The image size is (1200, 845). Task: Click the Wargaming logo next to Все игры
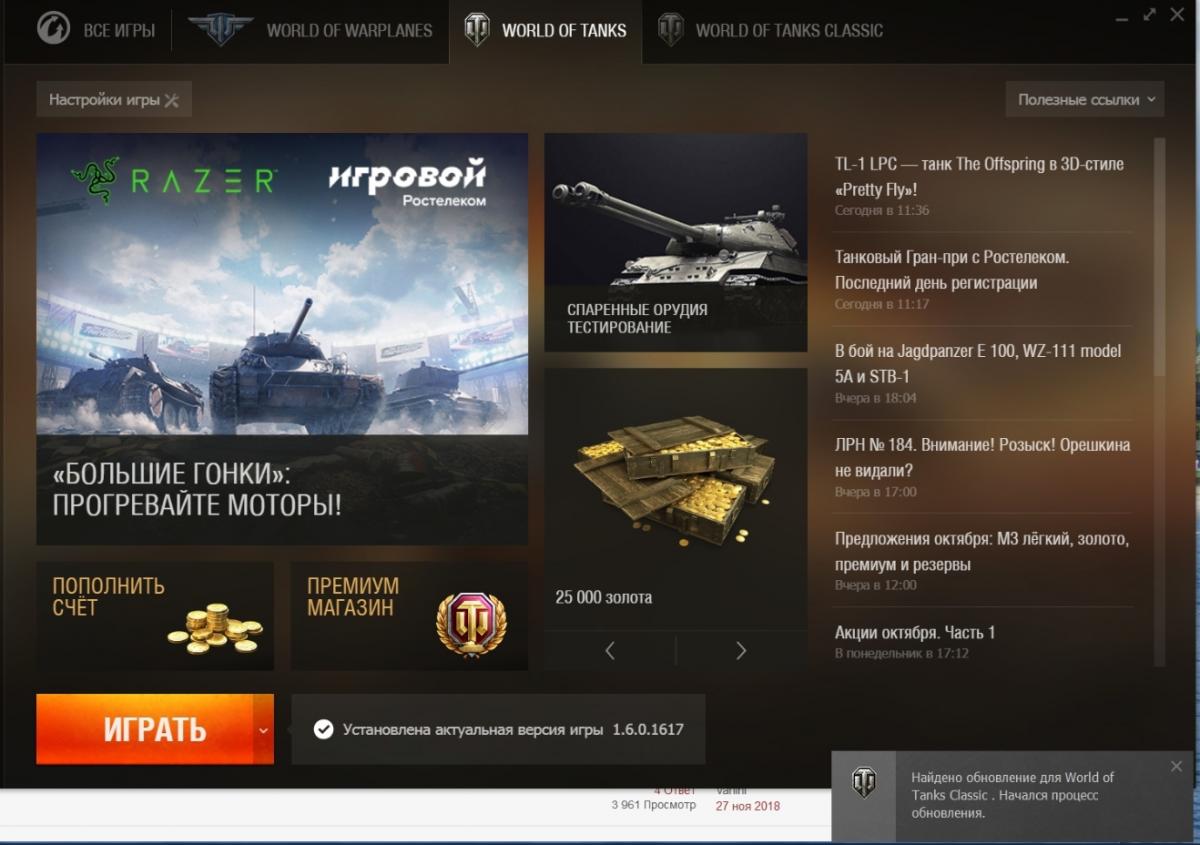54,29
